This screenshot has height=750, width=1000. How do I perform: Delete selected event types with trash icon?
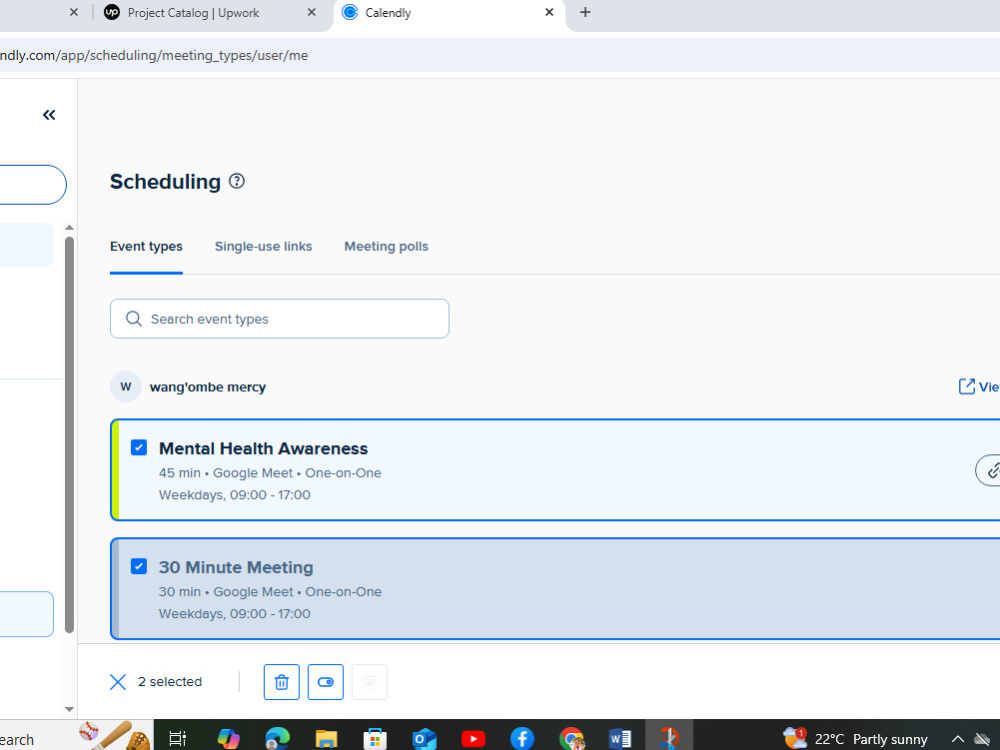tap(281, 682)
